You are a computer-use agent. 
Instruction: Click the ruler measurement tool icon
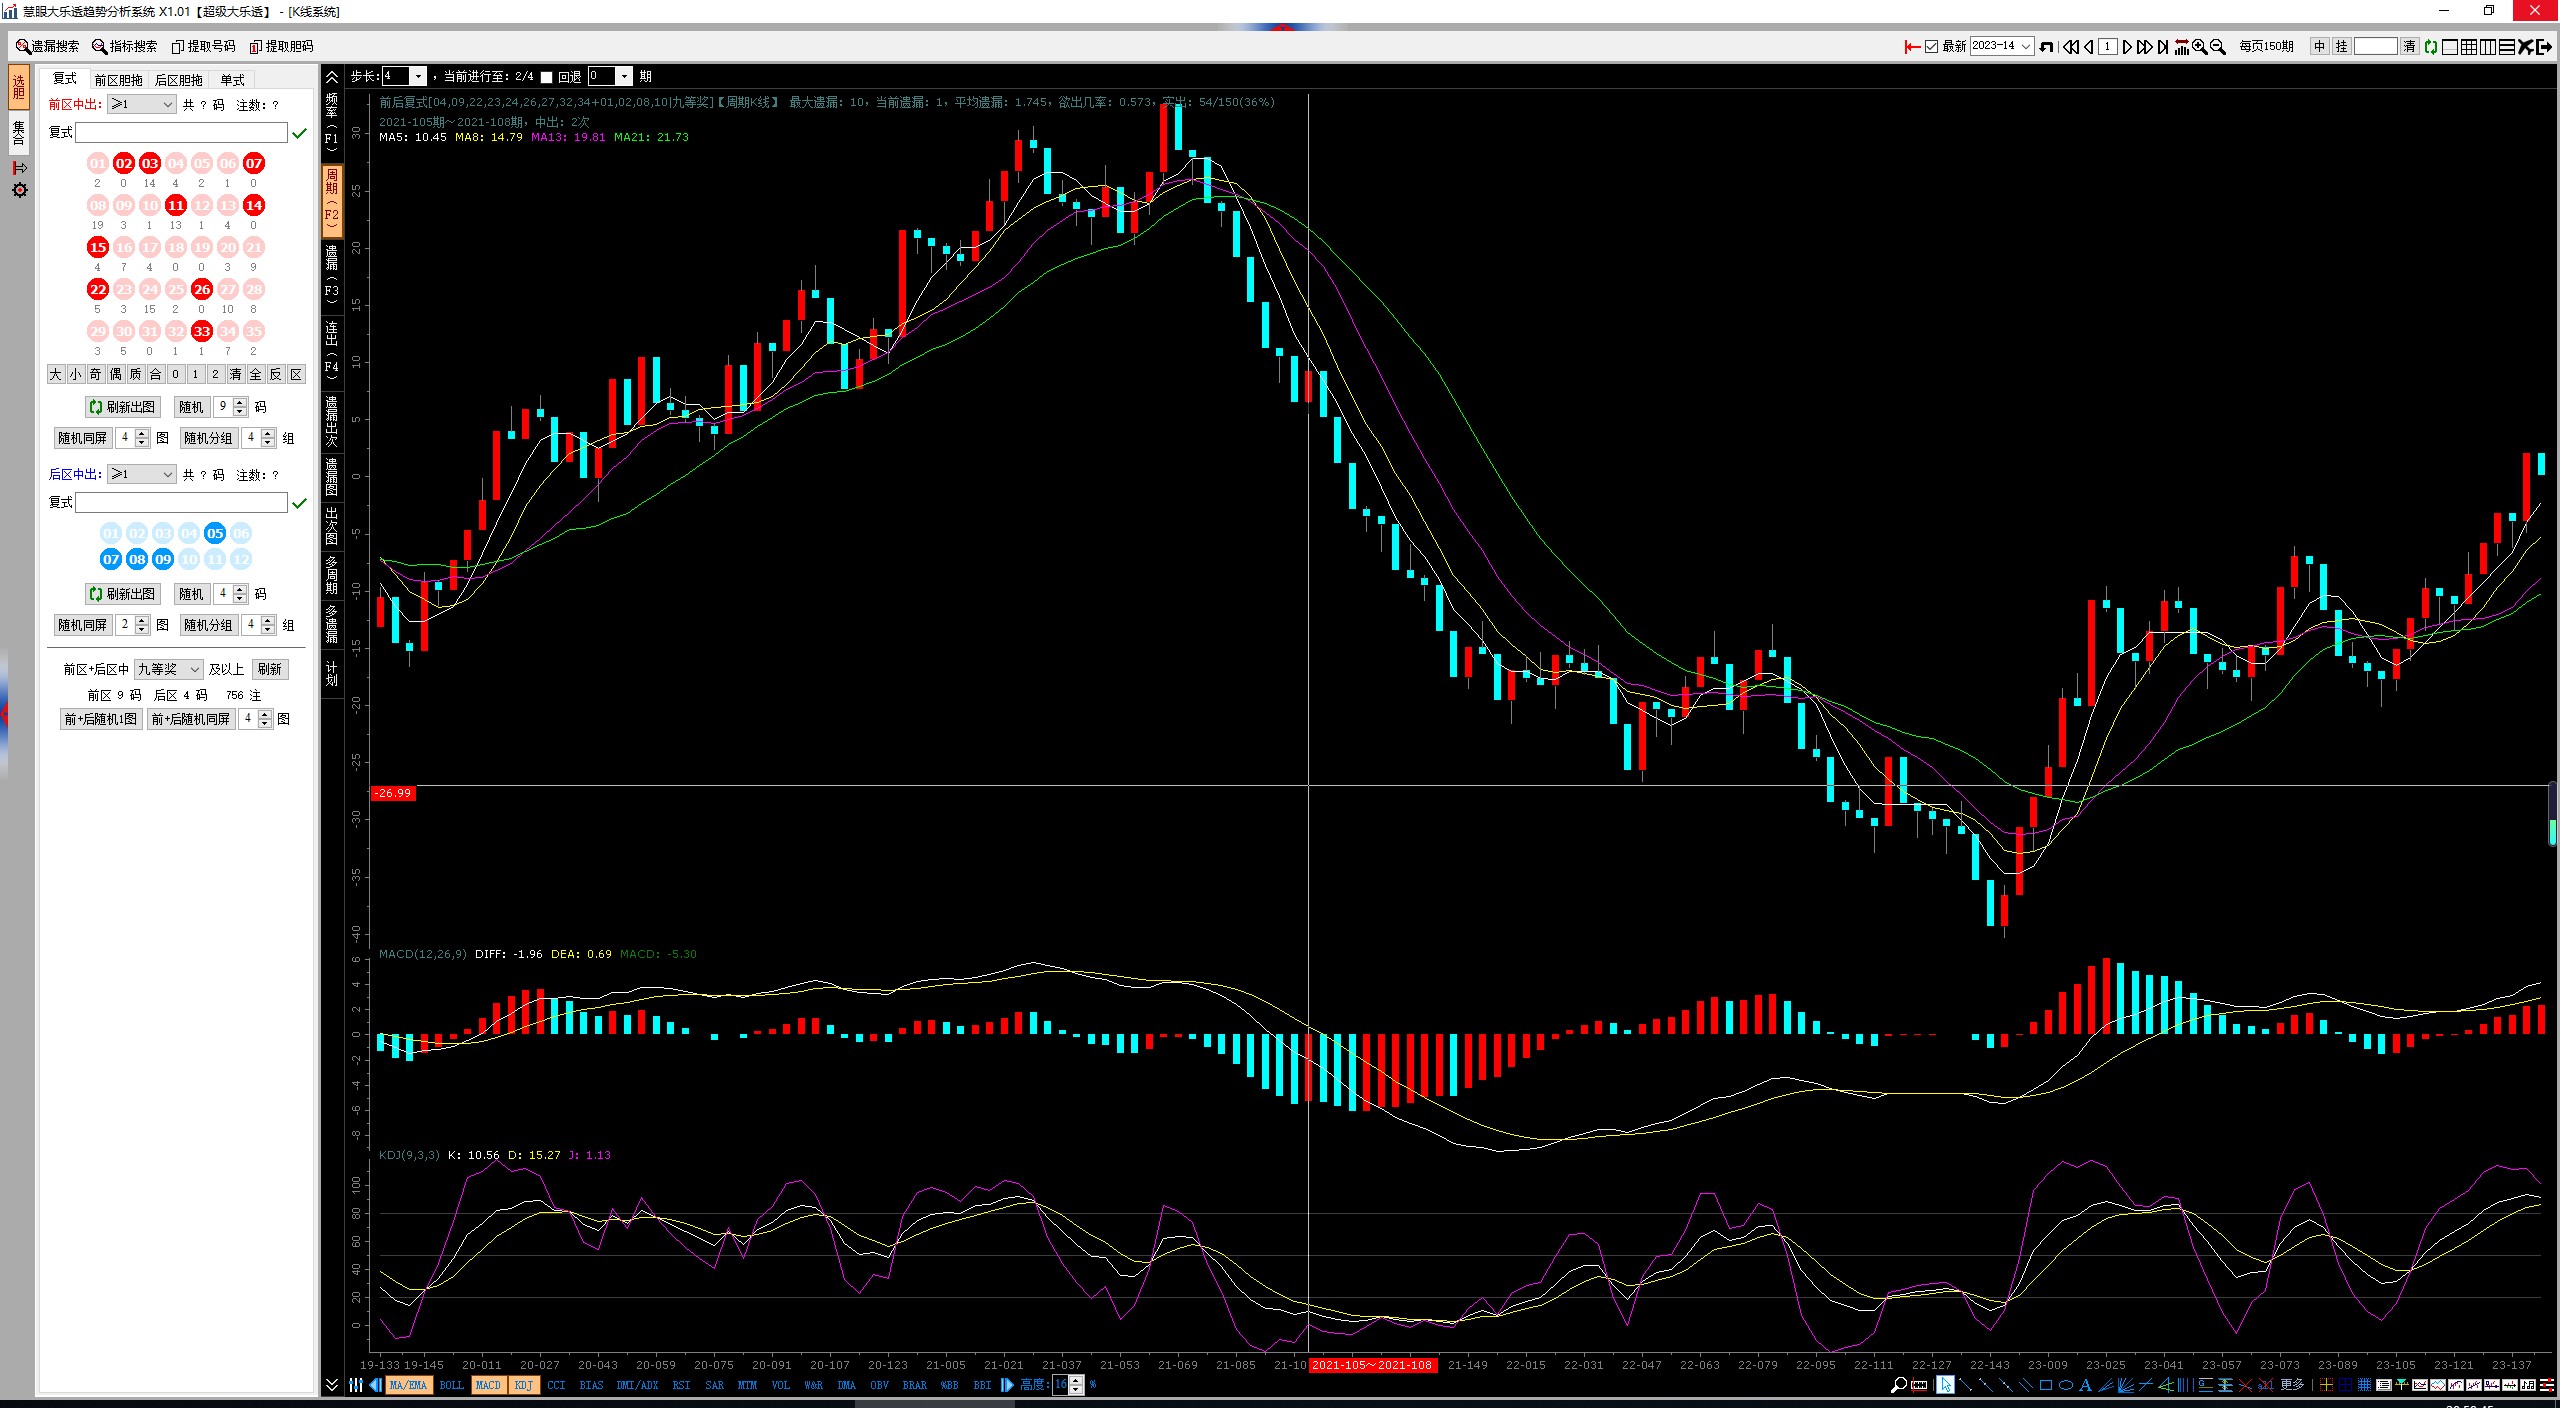pos(1919,1385)
